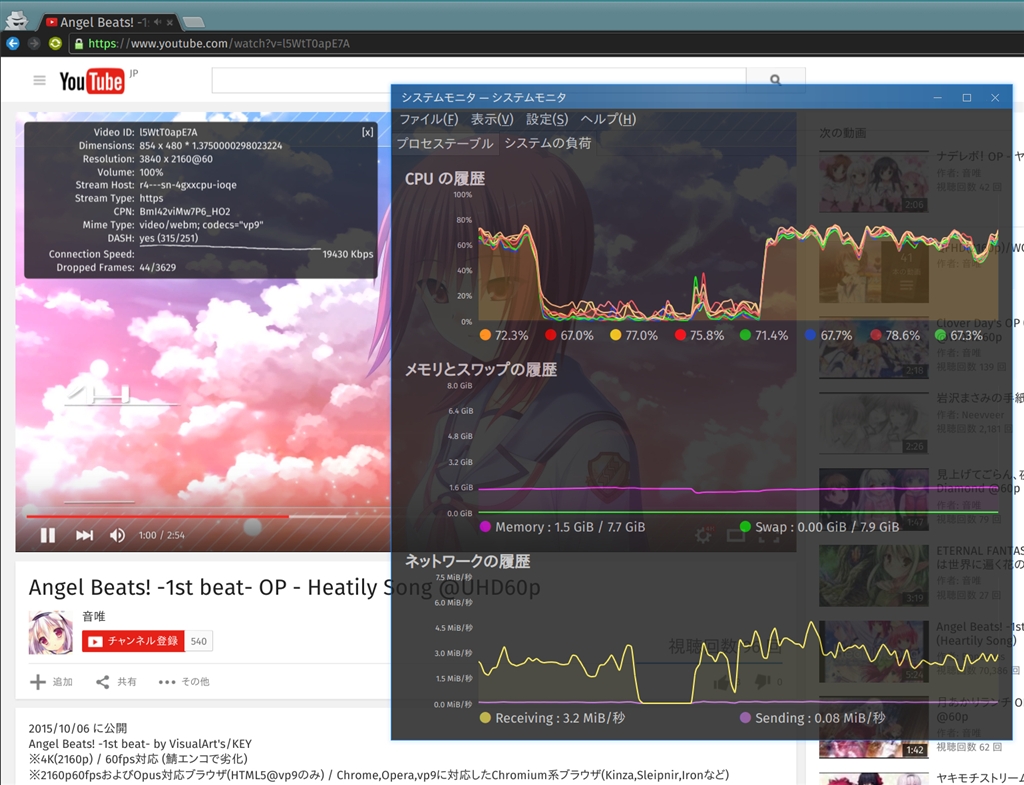The height and width of the screenshot is (785, 1024).
Task: Go forward with the browser forward arrow
Action: [x=34, y=43]
